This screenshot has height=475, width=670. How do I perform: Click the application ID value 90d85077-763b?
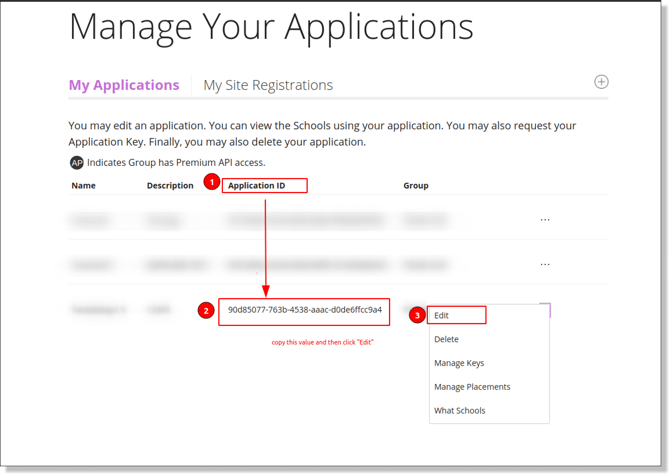(304, 310)
